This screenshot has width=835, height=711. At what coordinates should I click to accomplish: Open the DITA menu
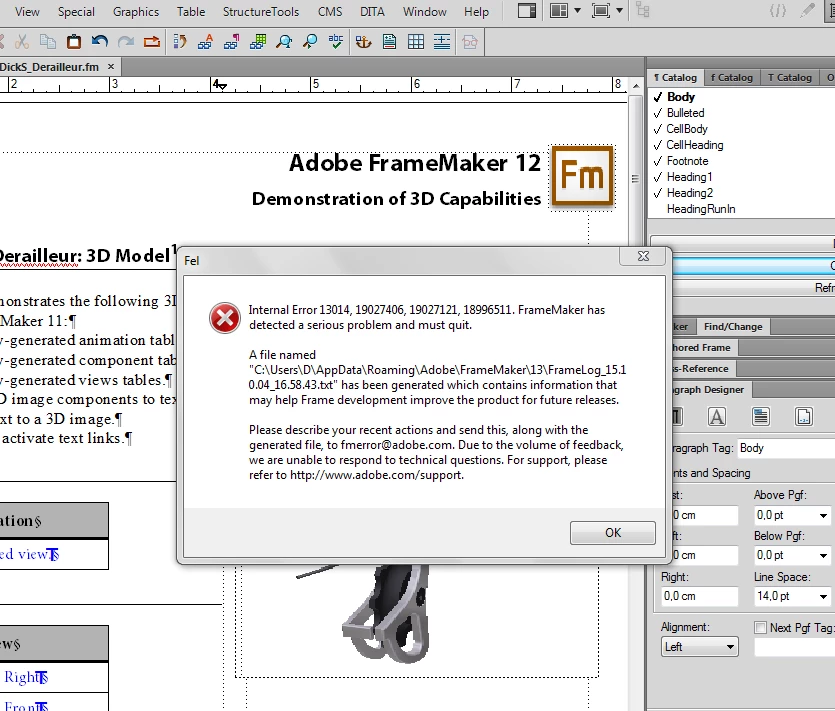click(372, 12)
